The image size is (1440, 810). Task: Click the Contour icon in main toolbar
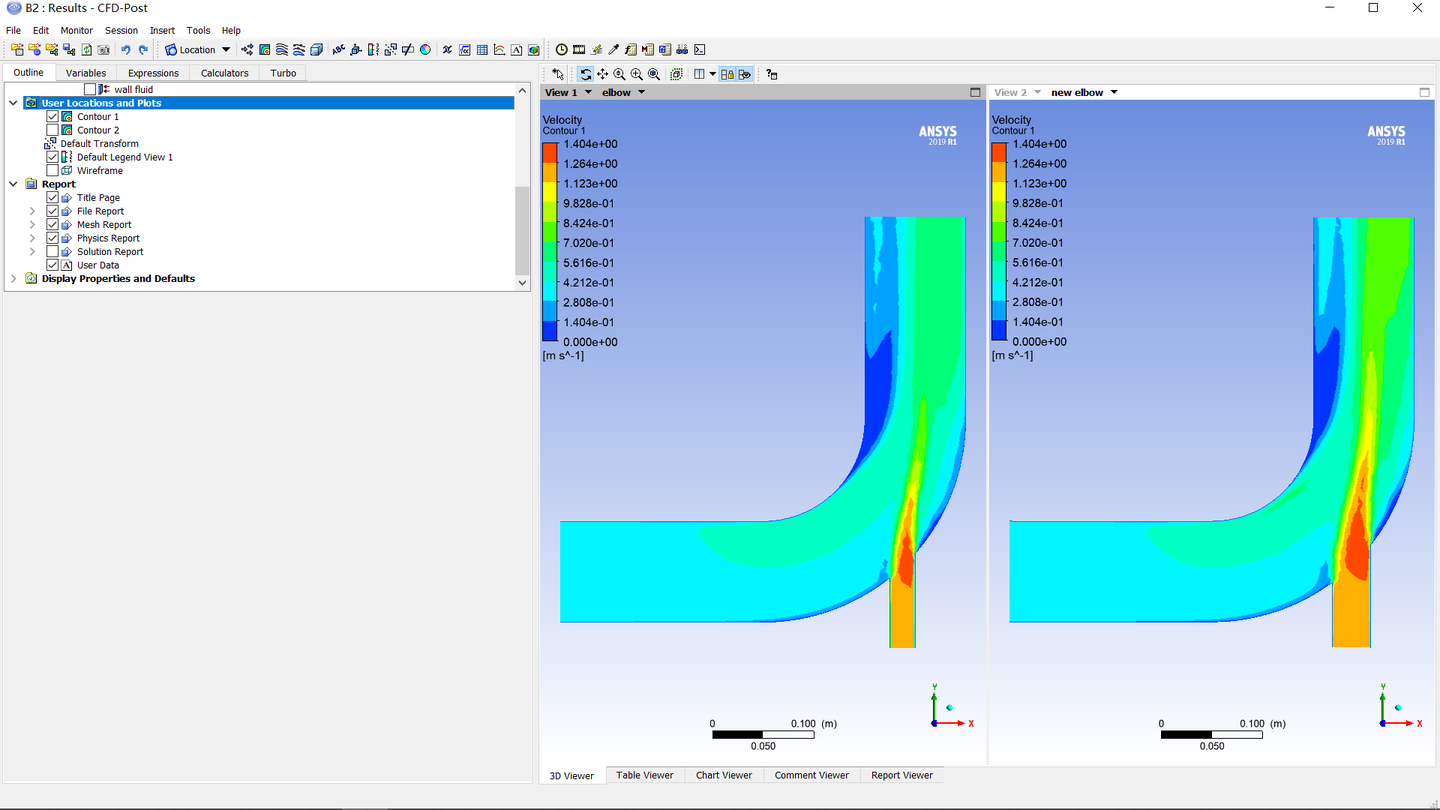click(264, 49)
